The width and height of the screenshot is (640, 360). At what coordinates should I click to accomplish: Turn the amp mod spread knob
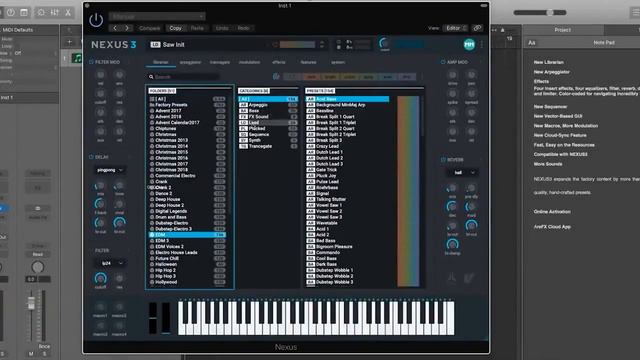click(x=471, y=94)
